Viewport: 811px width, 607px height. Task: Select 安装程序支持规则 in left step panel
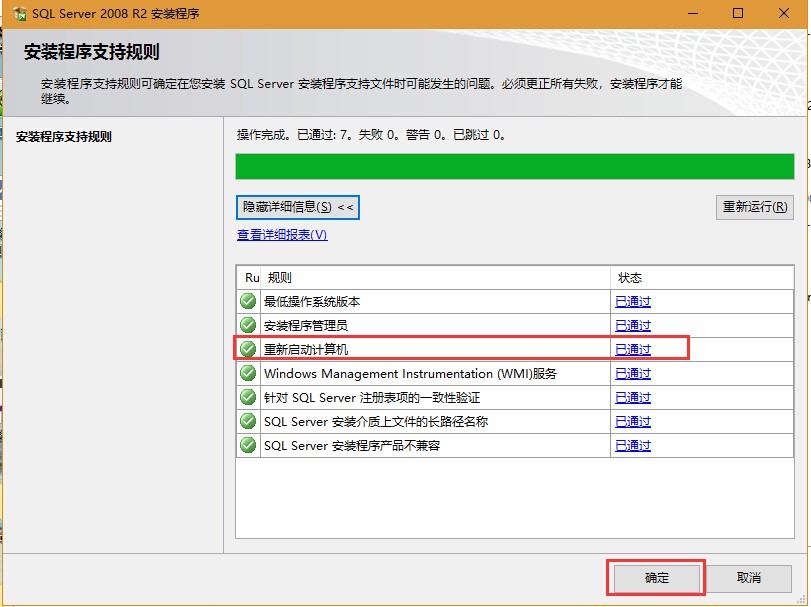(x=64, y=137)
